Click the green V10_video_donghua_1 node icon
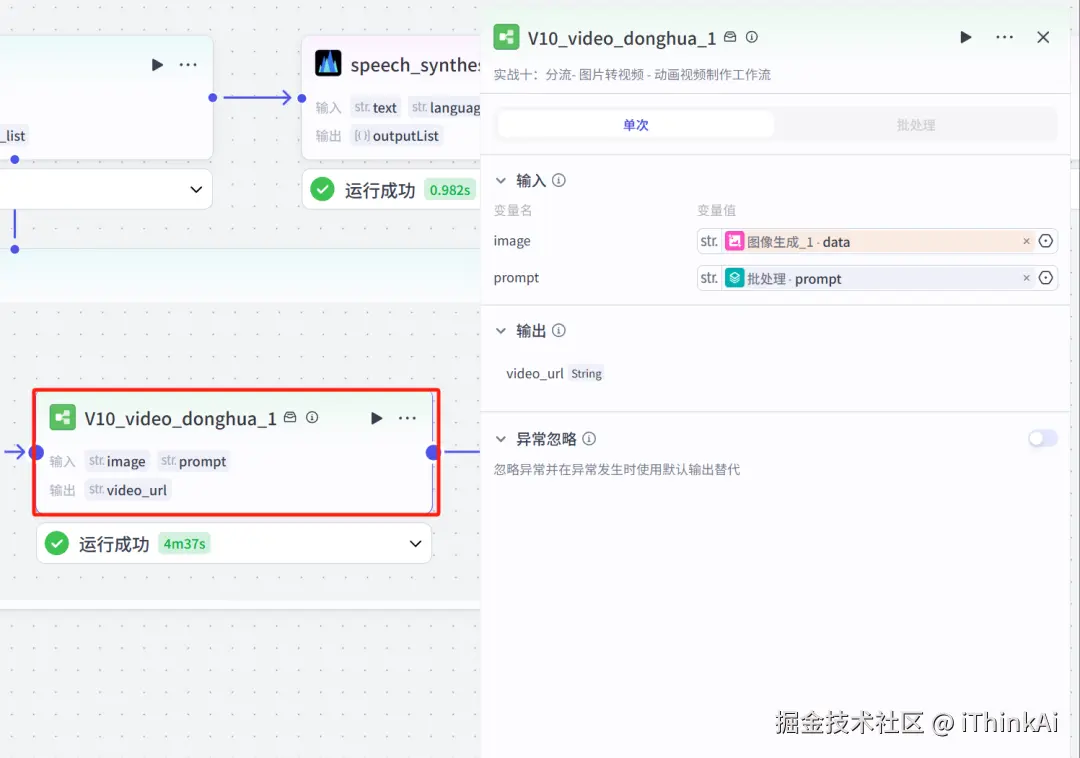The height and width of the screenshot is (758, 1080). (63, 418)
